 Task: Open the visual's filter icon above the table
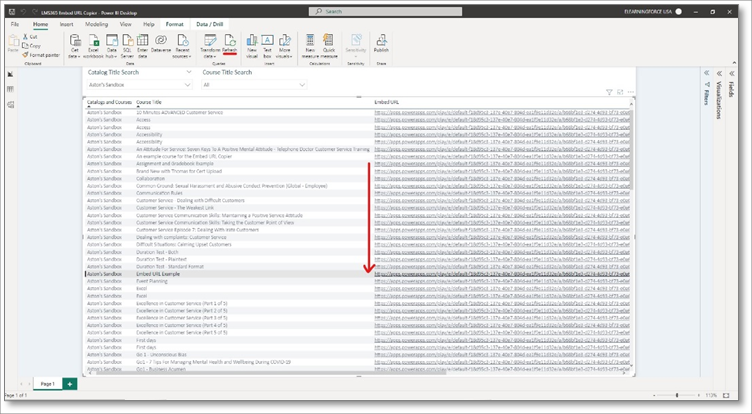click(610, 92)
